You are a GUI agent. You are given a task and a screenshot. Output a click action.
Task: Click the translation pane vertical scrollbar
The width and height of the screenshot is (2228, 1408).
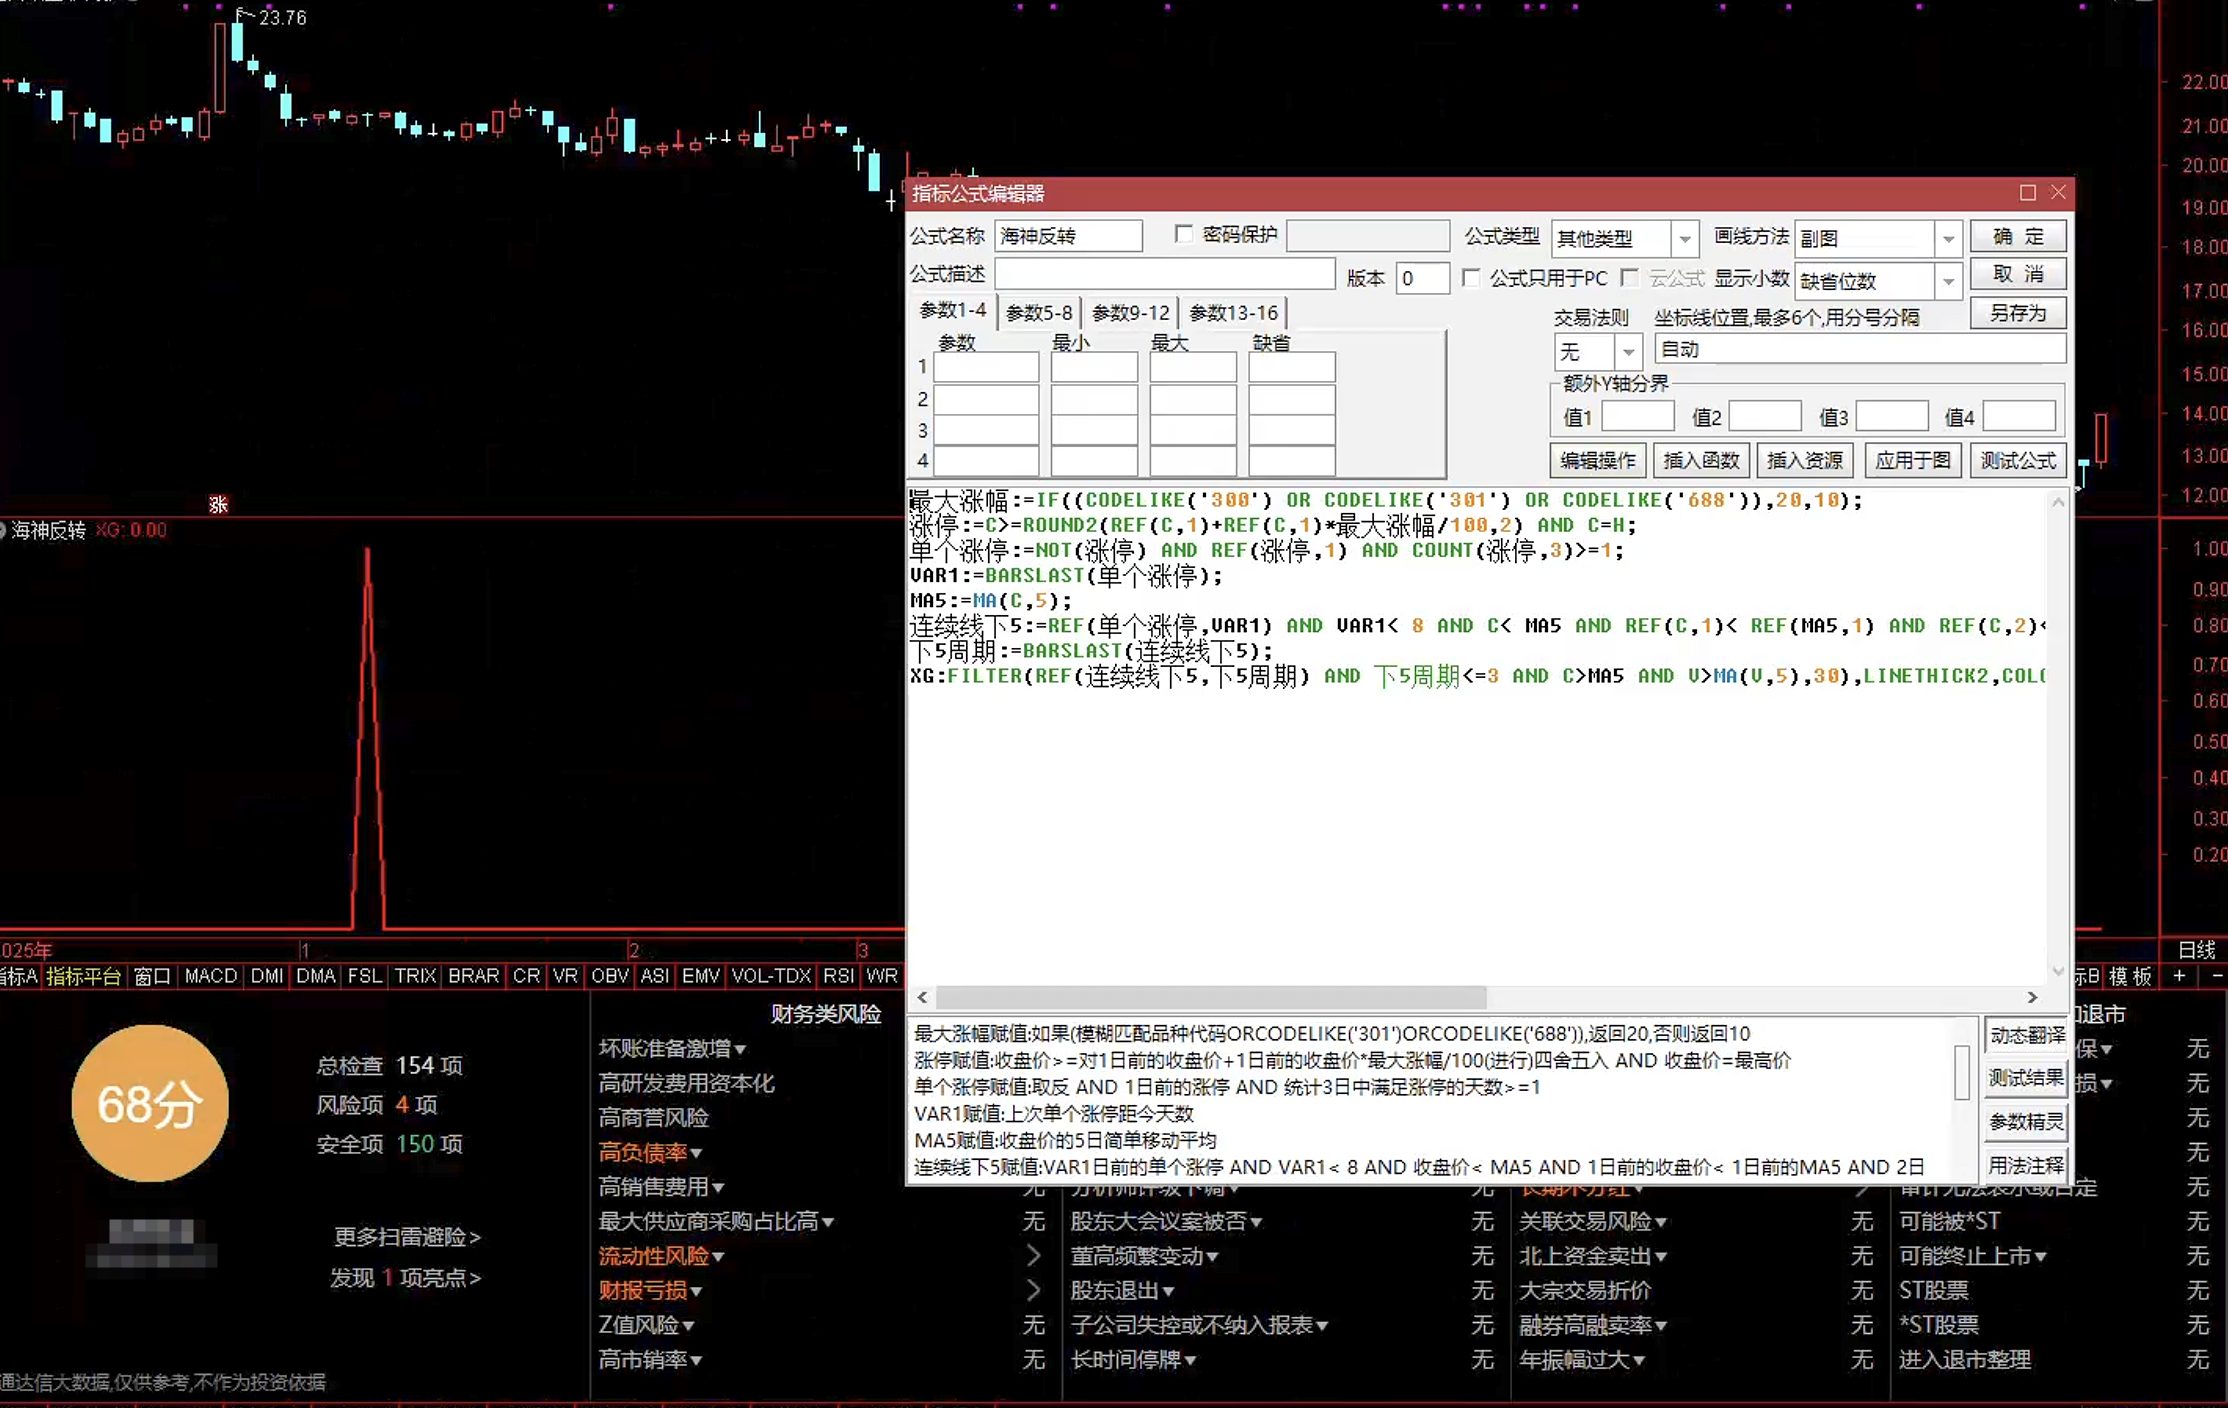point(1962,1072)
